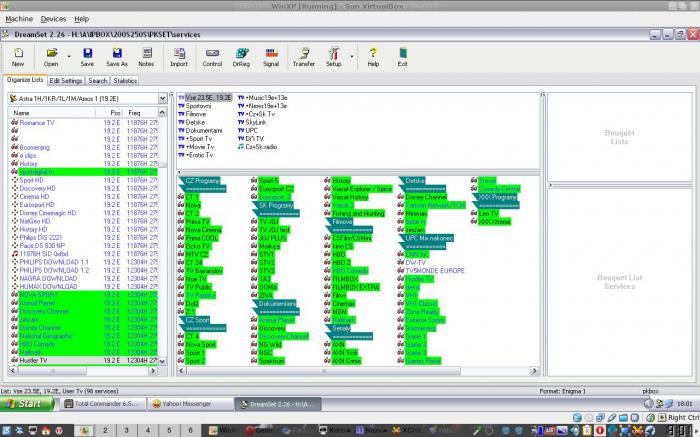Screen dimensions: 700x437
Task: Open the Notes tool
Action: [146, 57]
